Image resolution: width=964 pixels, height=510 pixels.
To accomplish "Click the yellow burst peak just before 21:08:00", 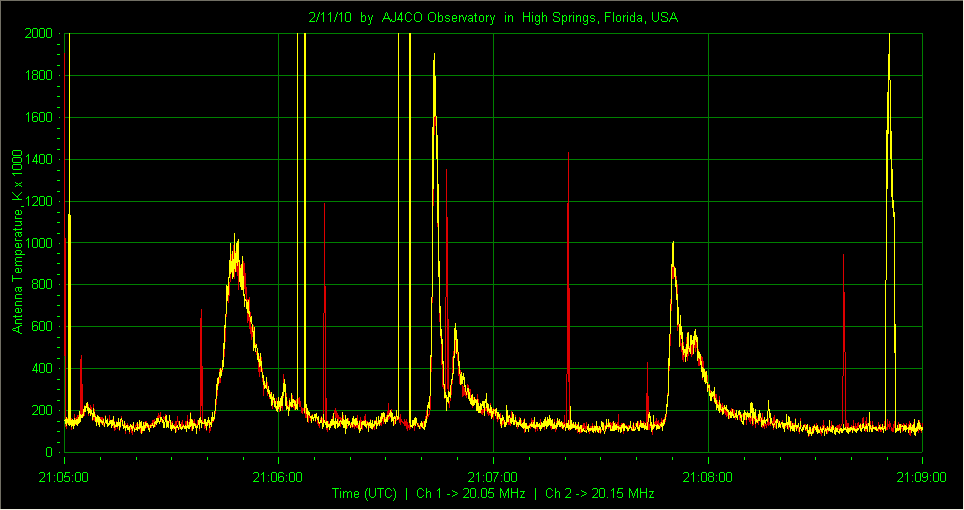I will tap(673, 243).
